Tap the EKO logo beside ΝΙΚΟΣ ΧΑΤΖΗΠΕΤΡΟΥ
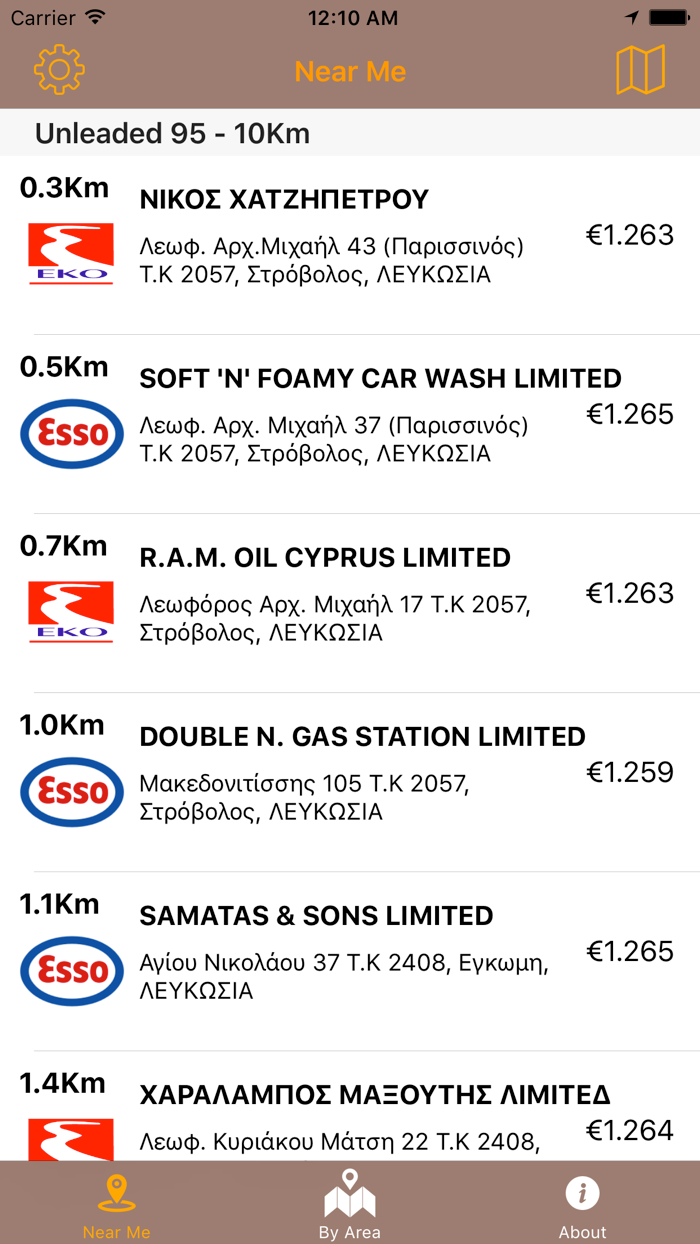Viewport: 700px width, 1244px height. (71, 254)
